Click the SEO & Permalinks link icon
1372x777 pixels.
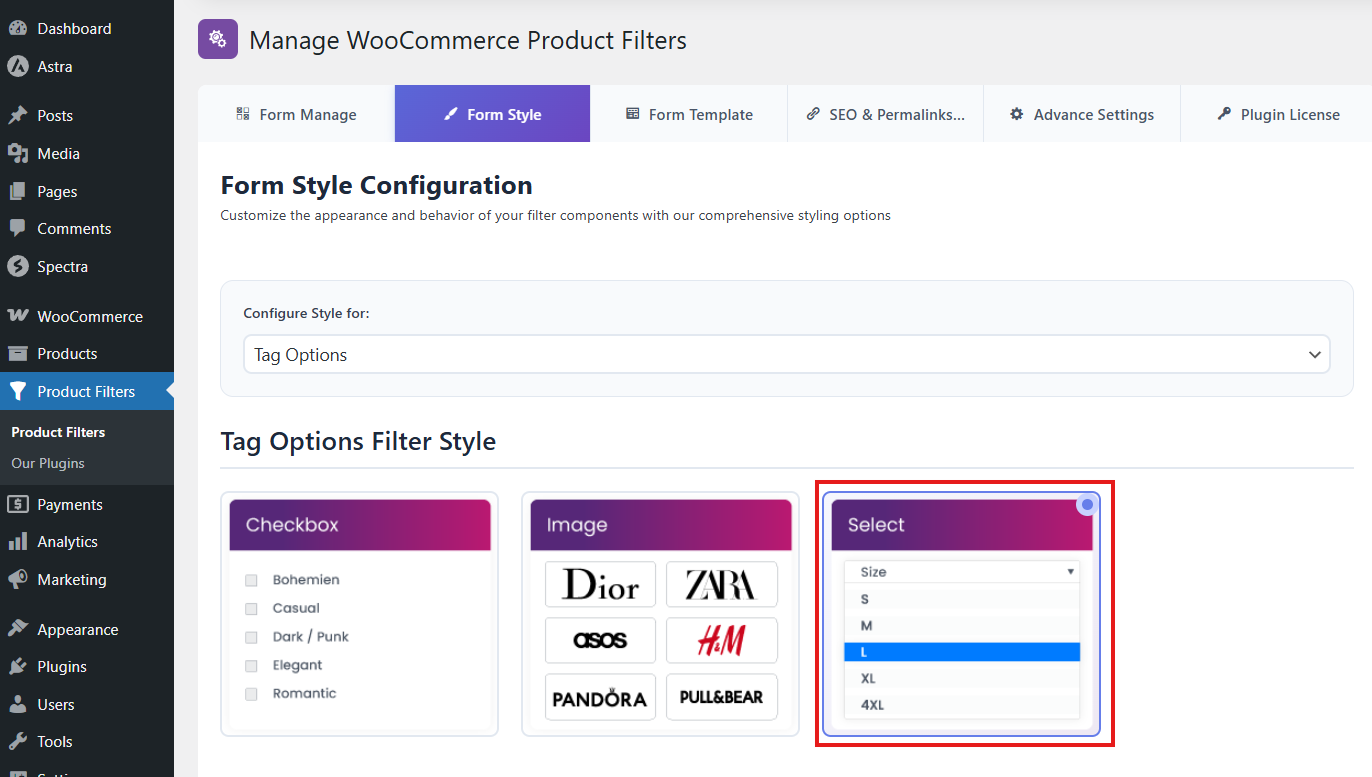coord(813,114)
